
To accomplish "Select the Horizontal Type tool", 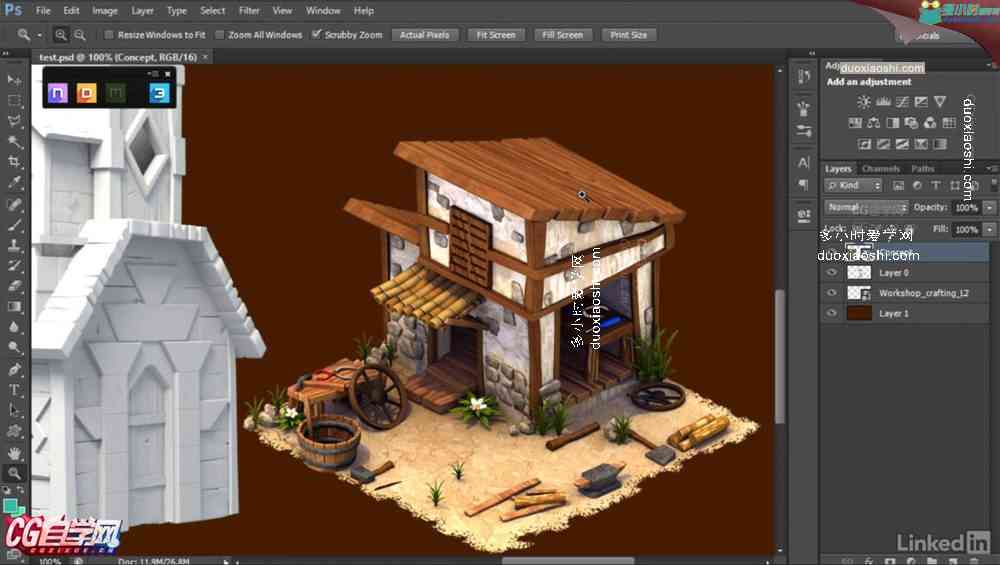I will click(14, 390).
